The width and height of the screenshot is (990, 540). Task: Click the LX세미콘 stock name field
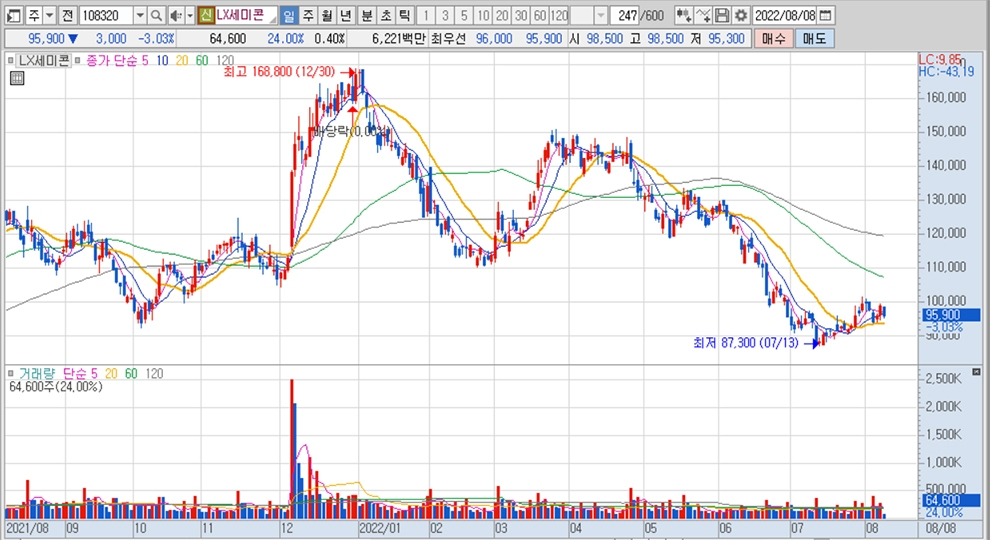tap(245, 15)
